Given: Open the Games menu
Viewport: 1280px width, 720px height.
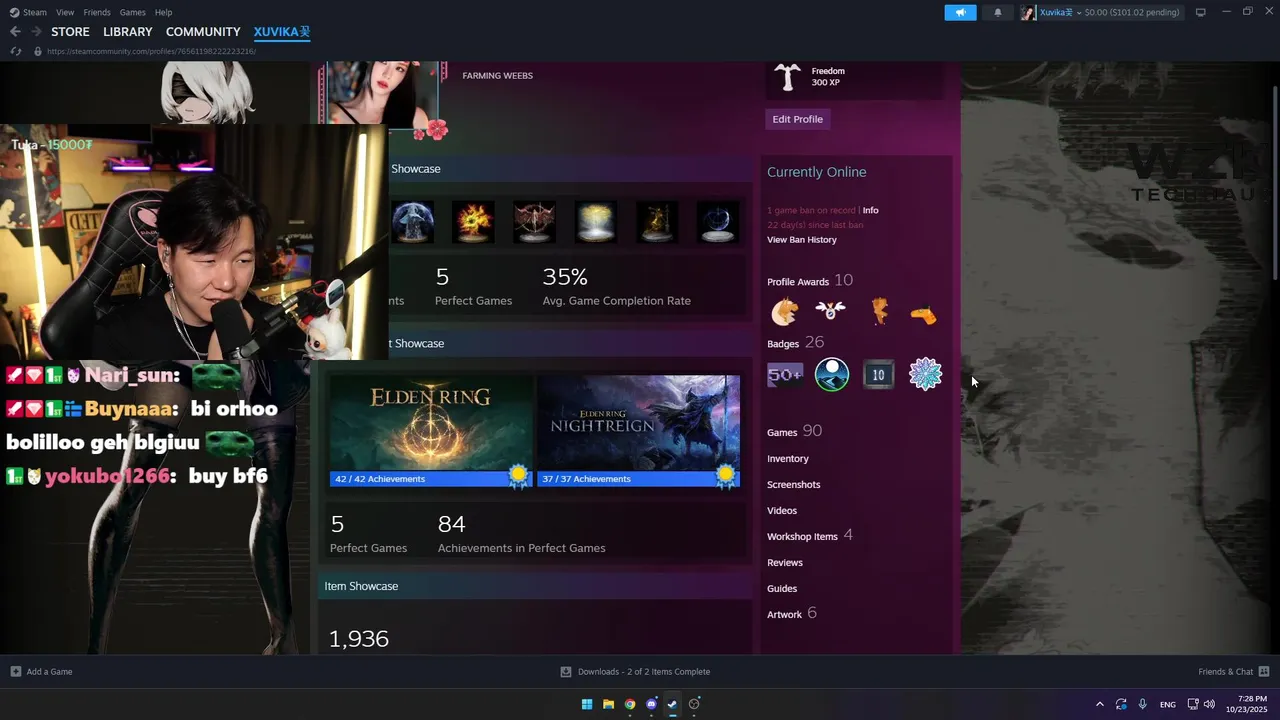Looking at the screenshot, I should point(133,12).
